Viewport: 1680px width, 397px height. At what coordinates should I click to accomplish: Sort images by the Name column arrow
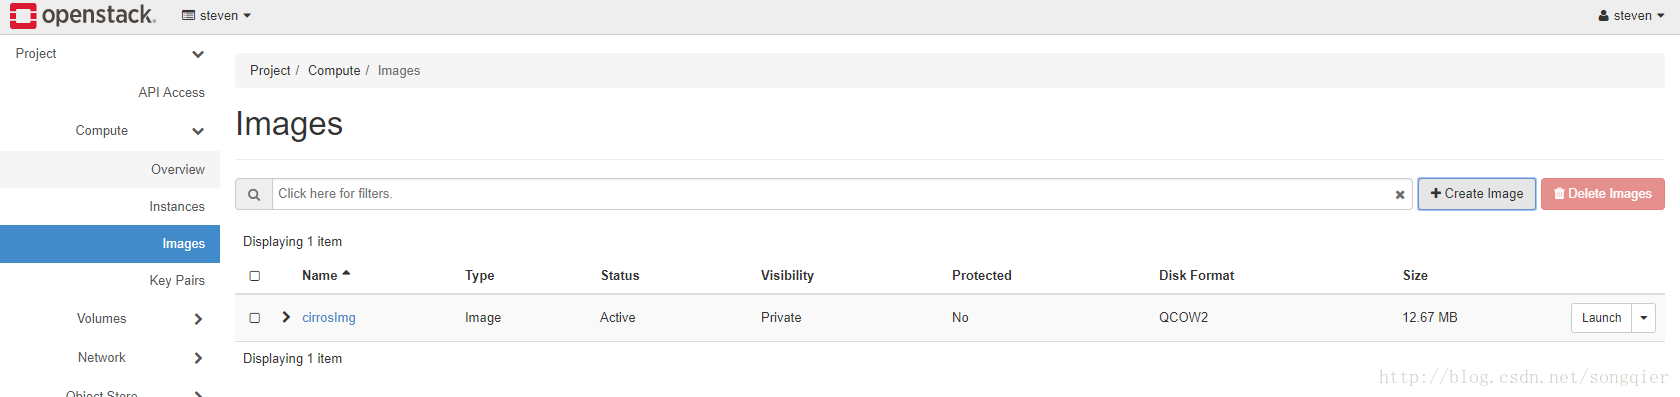click(x=346, y=274)
